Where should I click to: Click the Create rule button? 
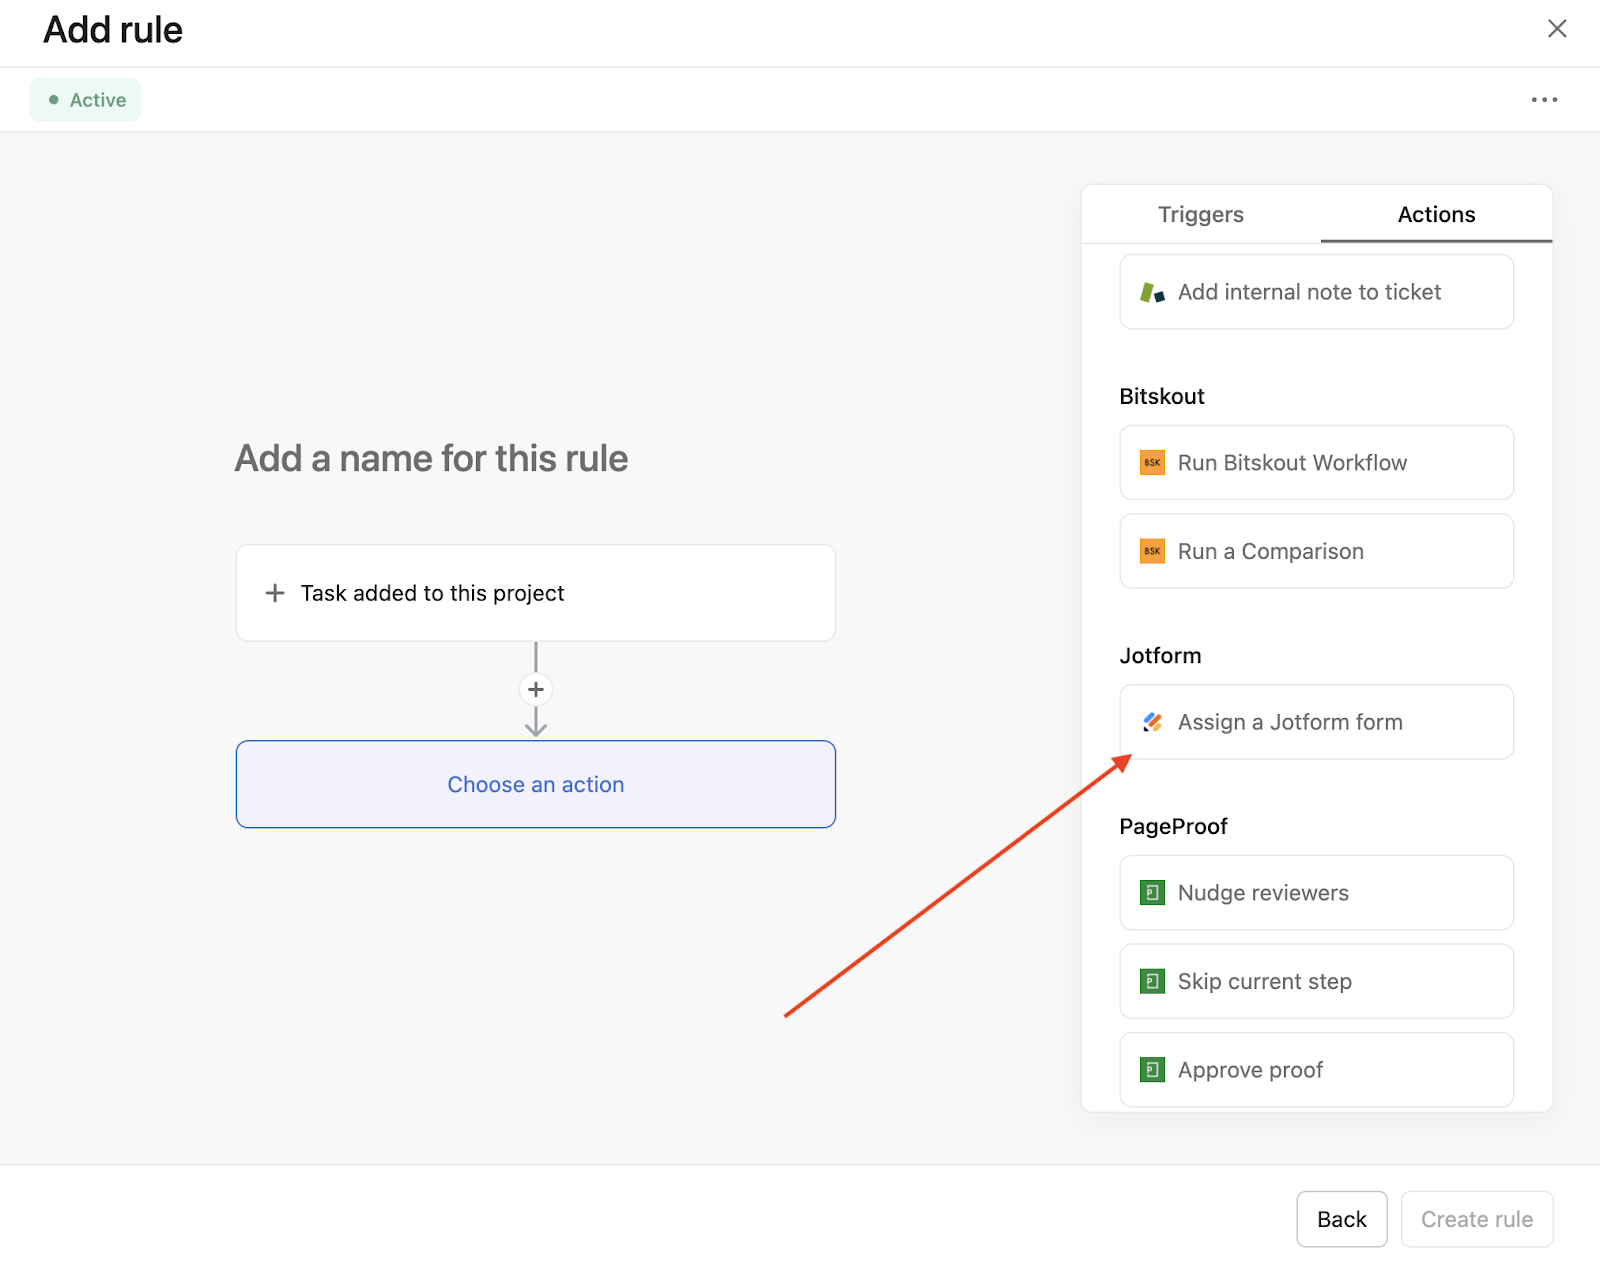coord(1476,1219)
